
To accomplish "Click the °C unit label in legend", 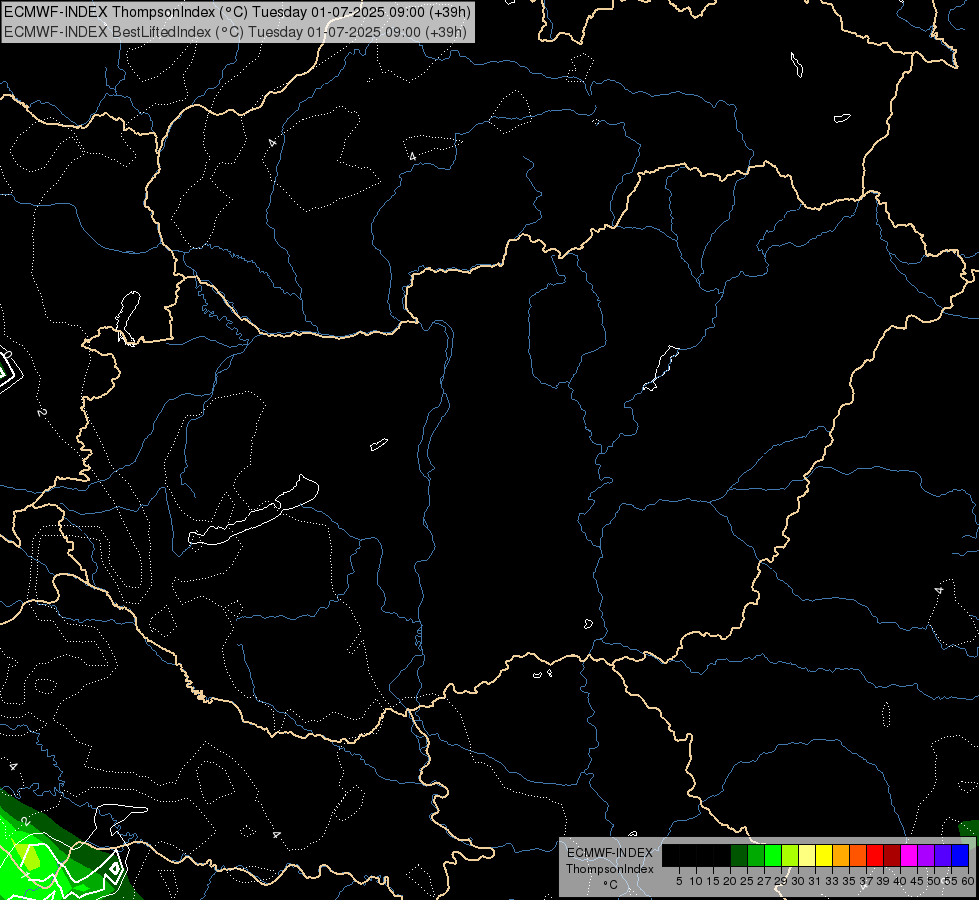I will tap(611, 884).
